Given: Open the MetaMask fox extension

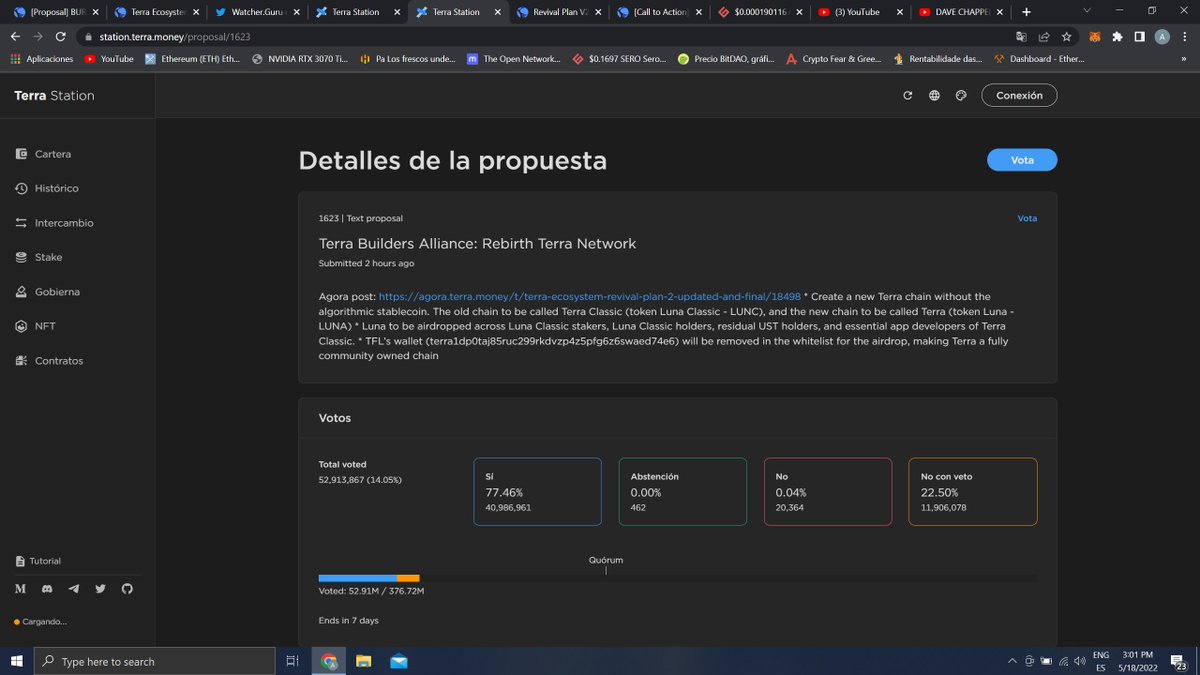Looking at the screenshot, I should point(1094,36).
